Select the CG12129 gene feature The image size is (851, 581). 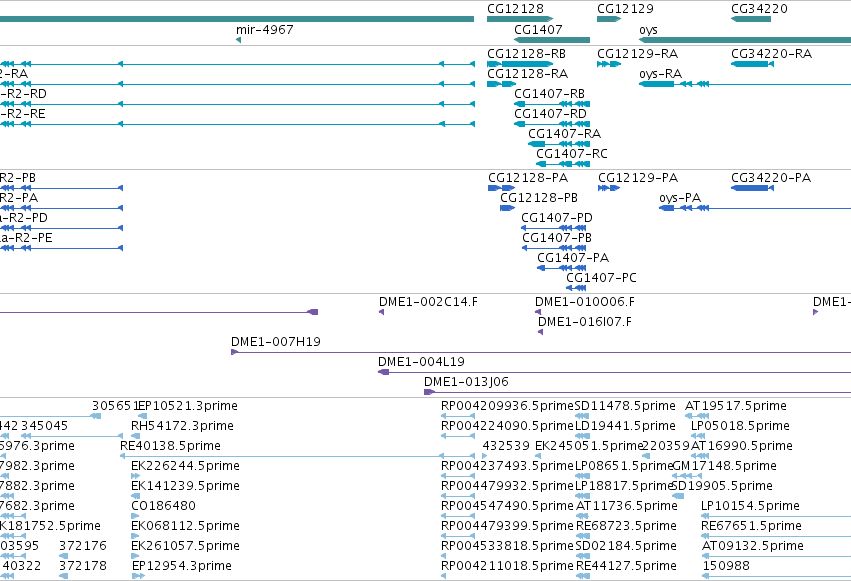[608, 19]
